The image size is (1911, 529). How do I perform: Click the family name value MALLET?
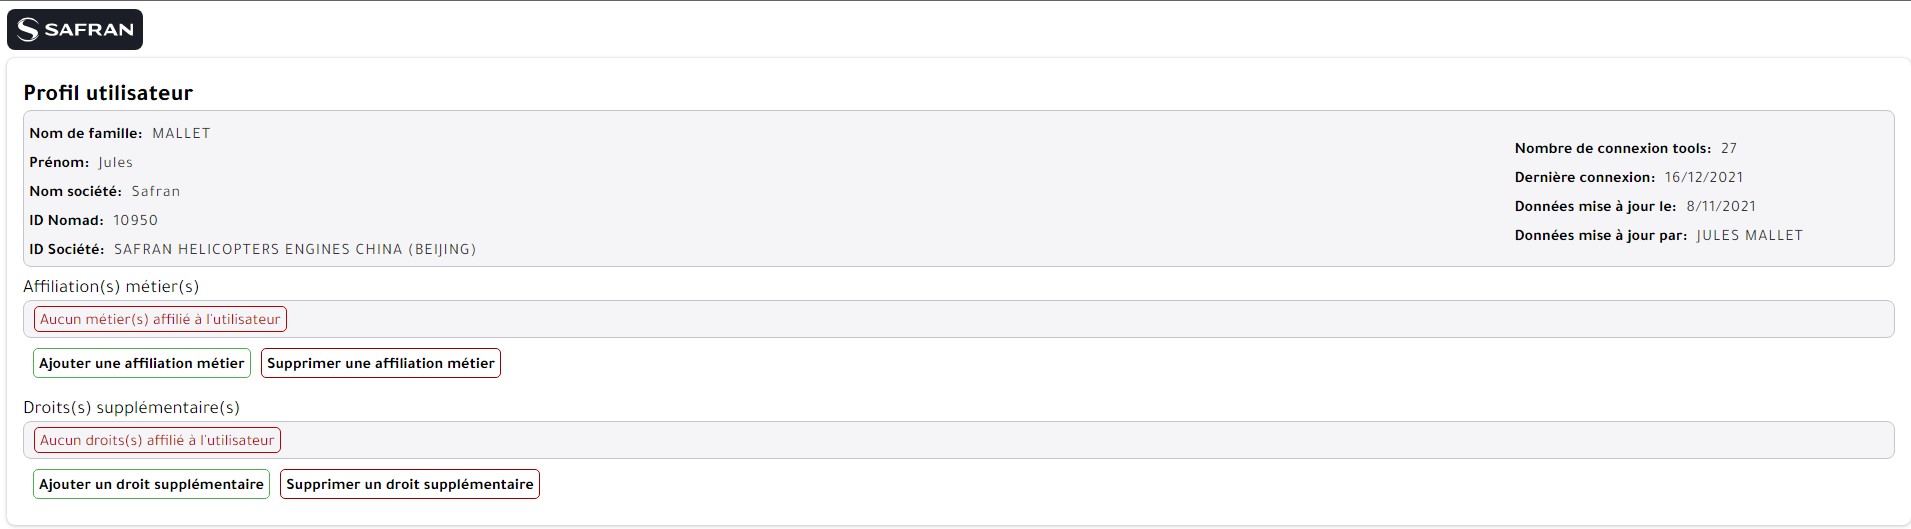(x=181, y=133)
